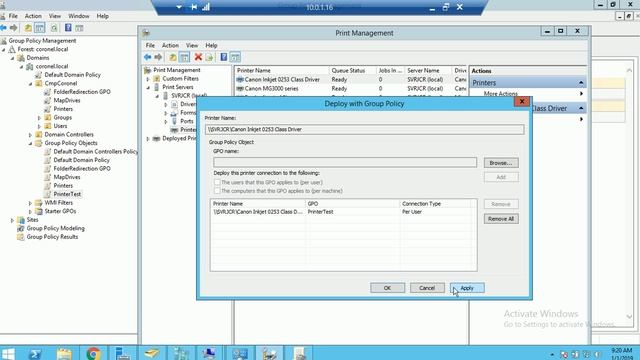
Task: Select the PrinterTest deployment row in the list
Action: 343,212
